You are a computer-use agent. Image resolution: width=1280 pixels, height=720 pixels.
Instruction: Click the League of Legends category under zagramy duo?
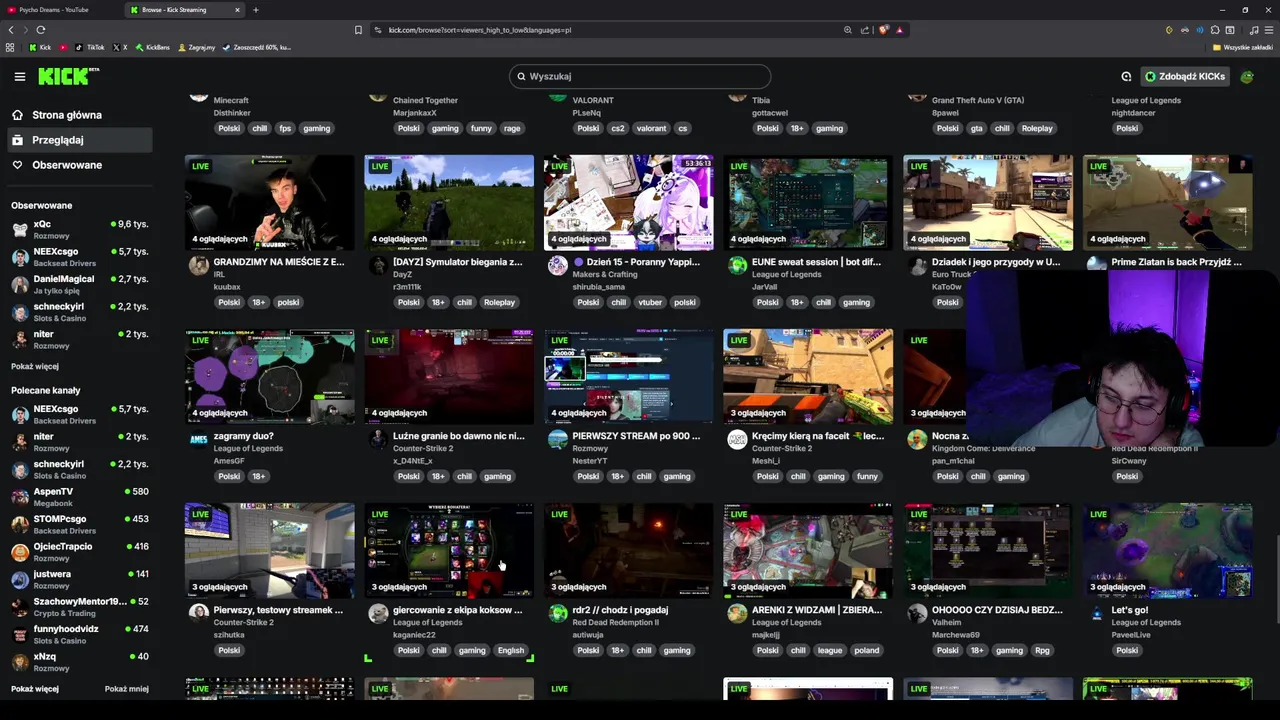(248, 448)
